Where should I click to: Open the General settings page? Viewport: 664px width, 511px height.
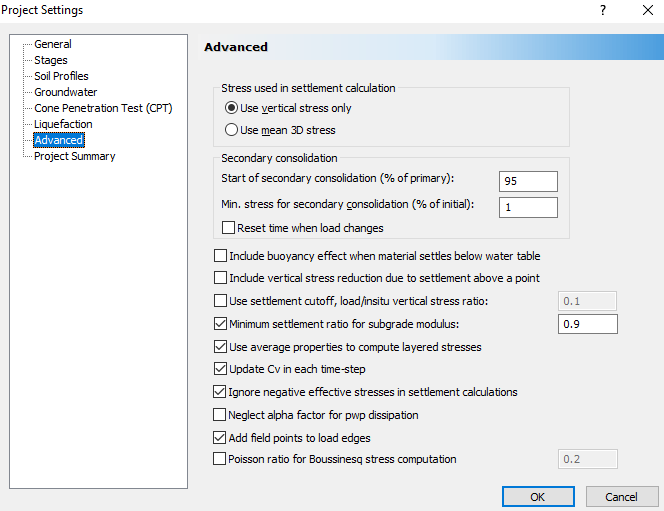52,44
